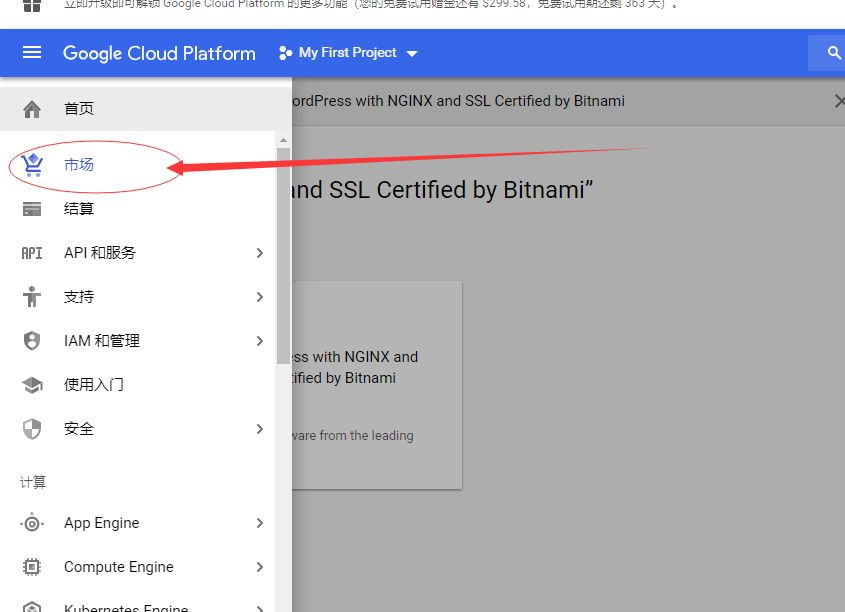Expand the 安全 submenu arrow
Viewport: 845px width, 612px height.
click(260, 429)
